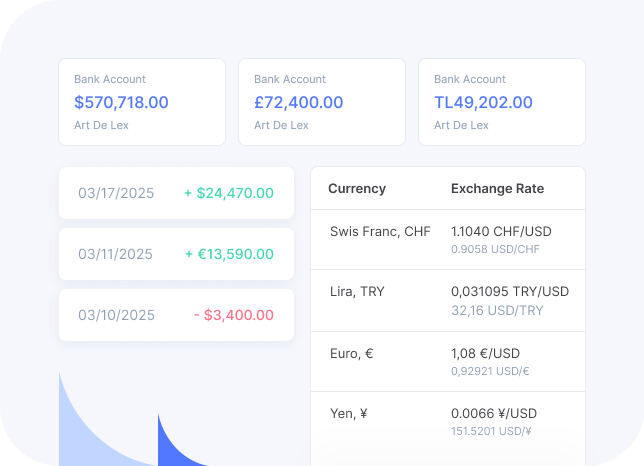
Task: Click the 0.9058 USD/CHF rate
Action: pyautogui.click(x=495, y=249)
